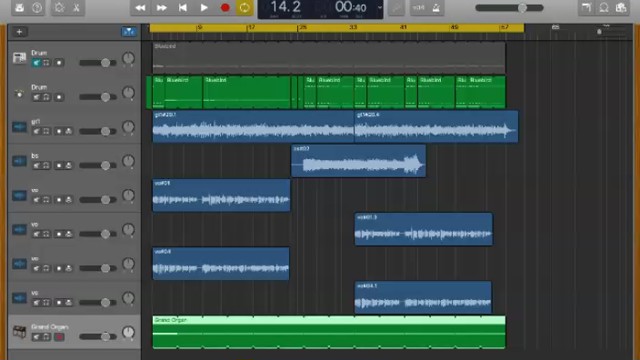
Task: Click the Grand Organ track volume slider
Action: (x=98, y=337)
